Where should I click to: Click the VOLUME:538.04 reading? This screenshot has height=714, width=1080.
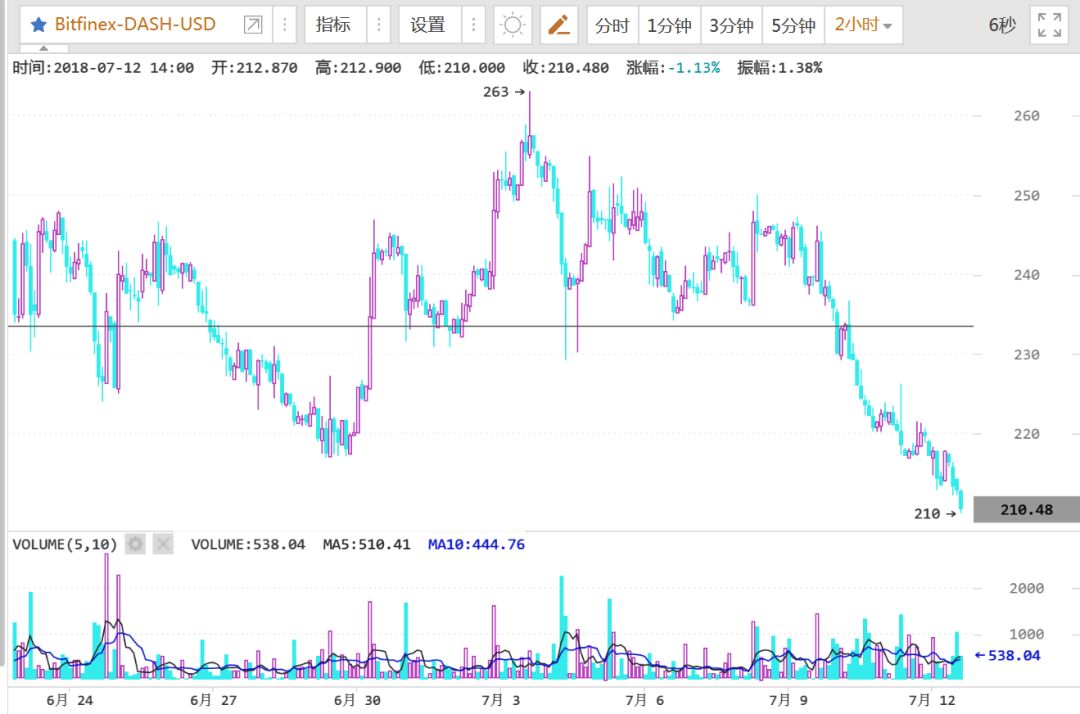point(248,545)
